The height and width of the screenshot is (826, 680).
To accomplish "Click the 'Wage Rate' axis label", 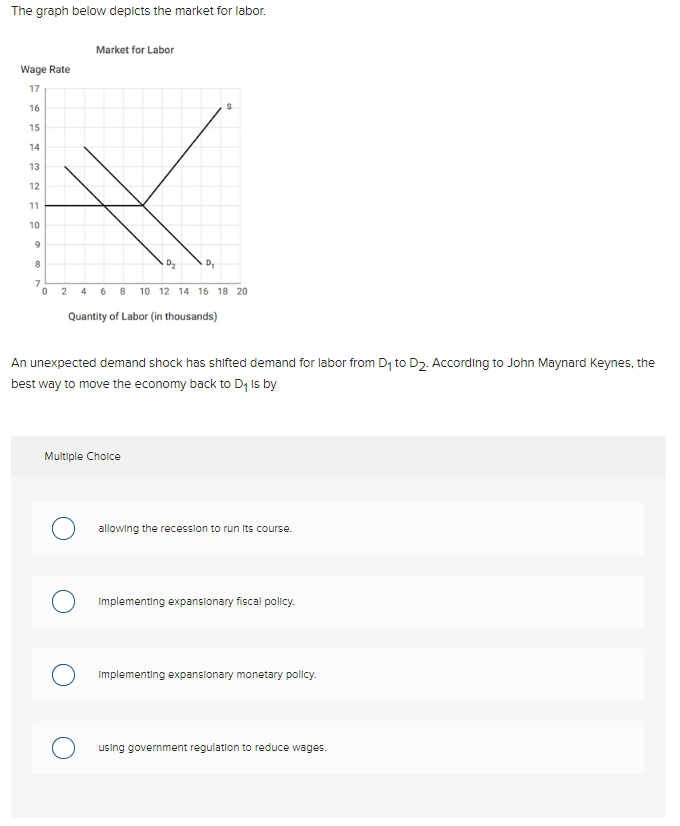I will (x=46, y=69).
